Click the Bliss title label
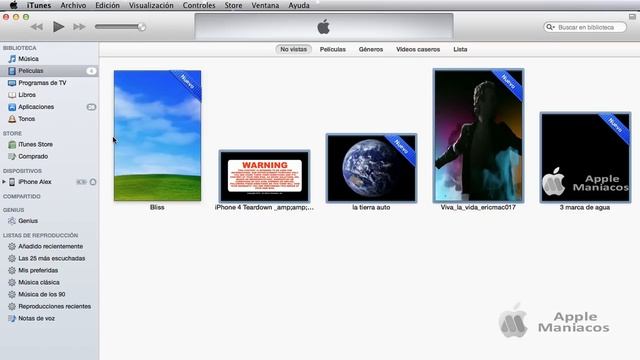 (x=157, y=207)
